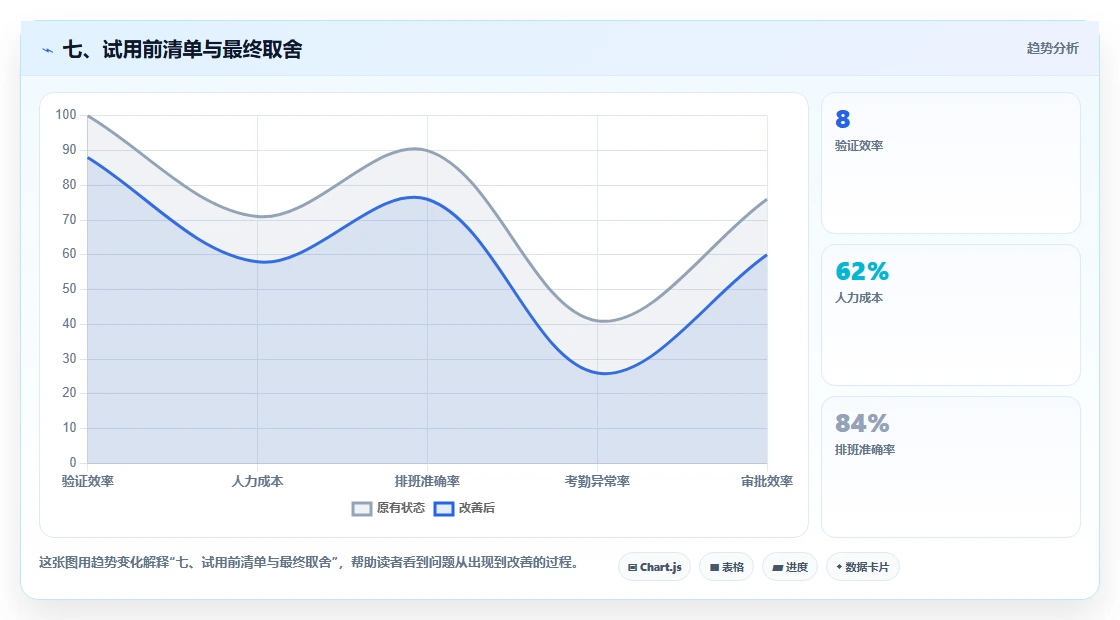
Task: Click the 数据卡片 tag sparkle icon
Action: (x=839, y=566)
